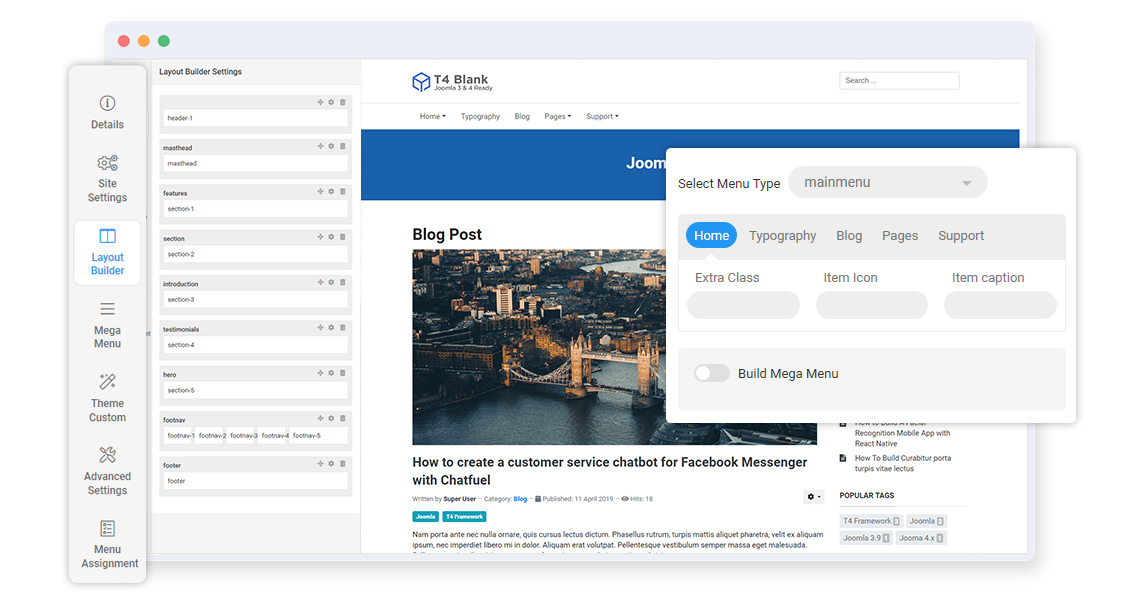Open the Theme Custom wand tool
The image size is (1140, 600).
[x=107, y=396]
